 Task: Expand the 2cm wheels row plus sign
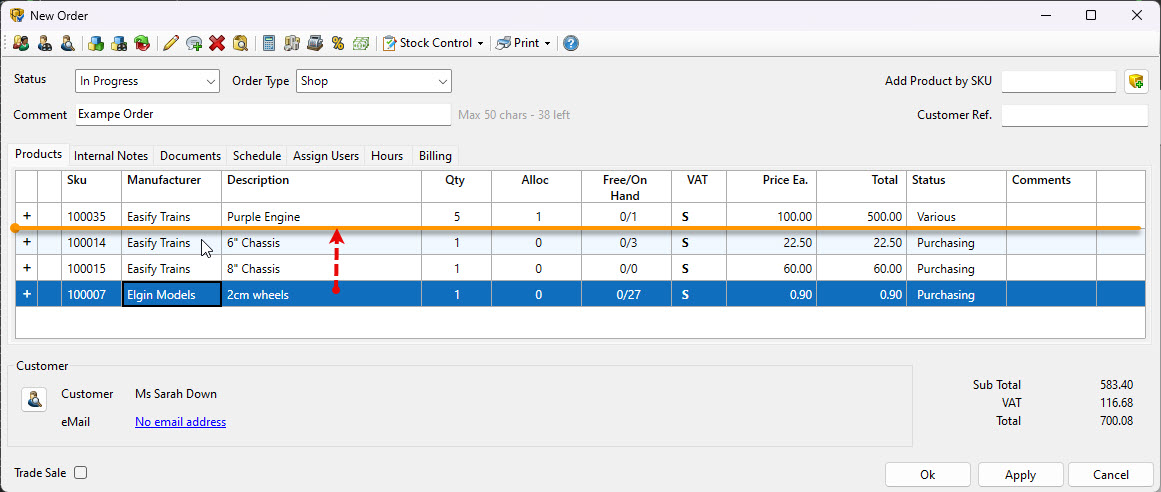point(27,295)
